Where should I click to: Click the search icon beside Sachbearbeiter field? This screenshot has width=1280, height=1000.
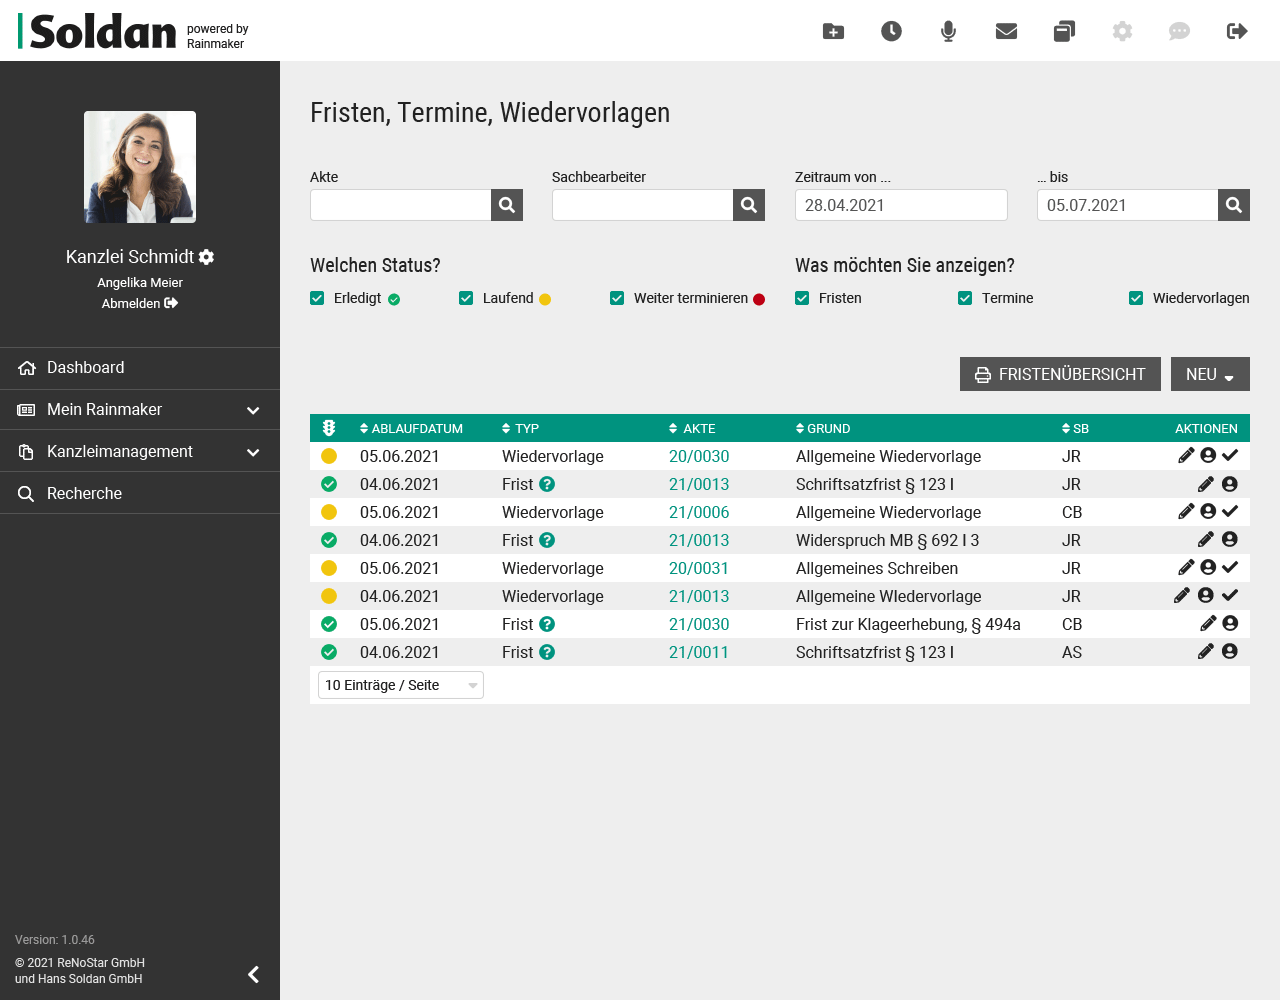[749, 205]
